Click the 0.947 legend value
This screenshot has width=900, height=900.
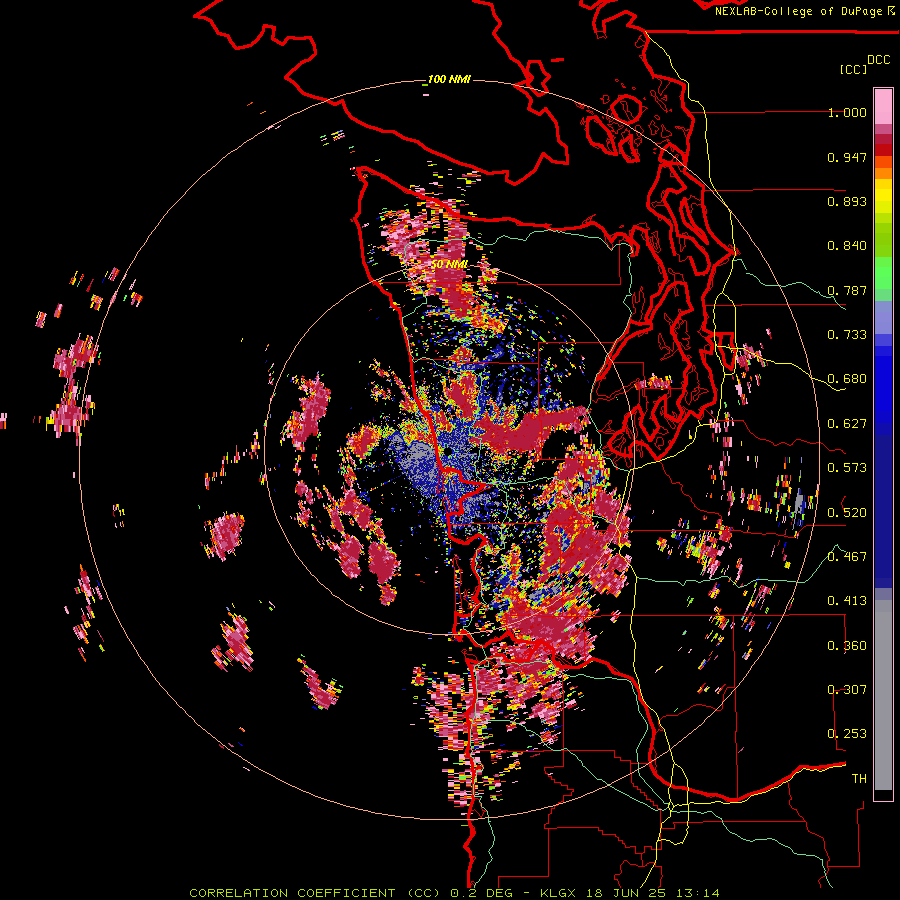[x=847, y=157]
